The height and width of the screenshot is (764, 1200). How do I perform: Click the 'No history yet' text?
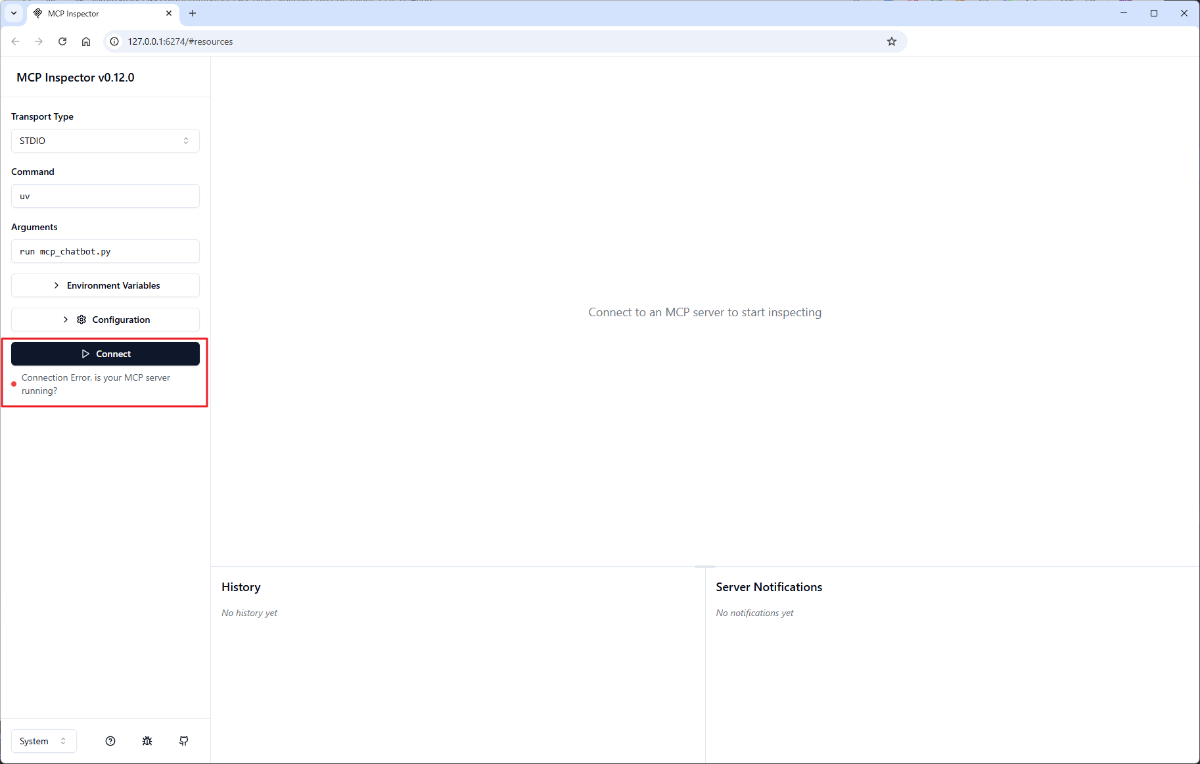tap(249, 613)
